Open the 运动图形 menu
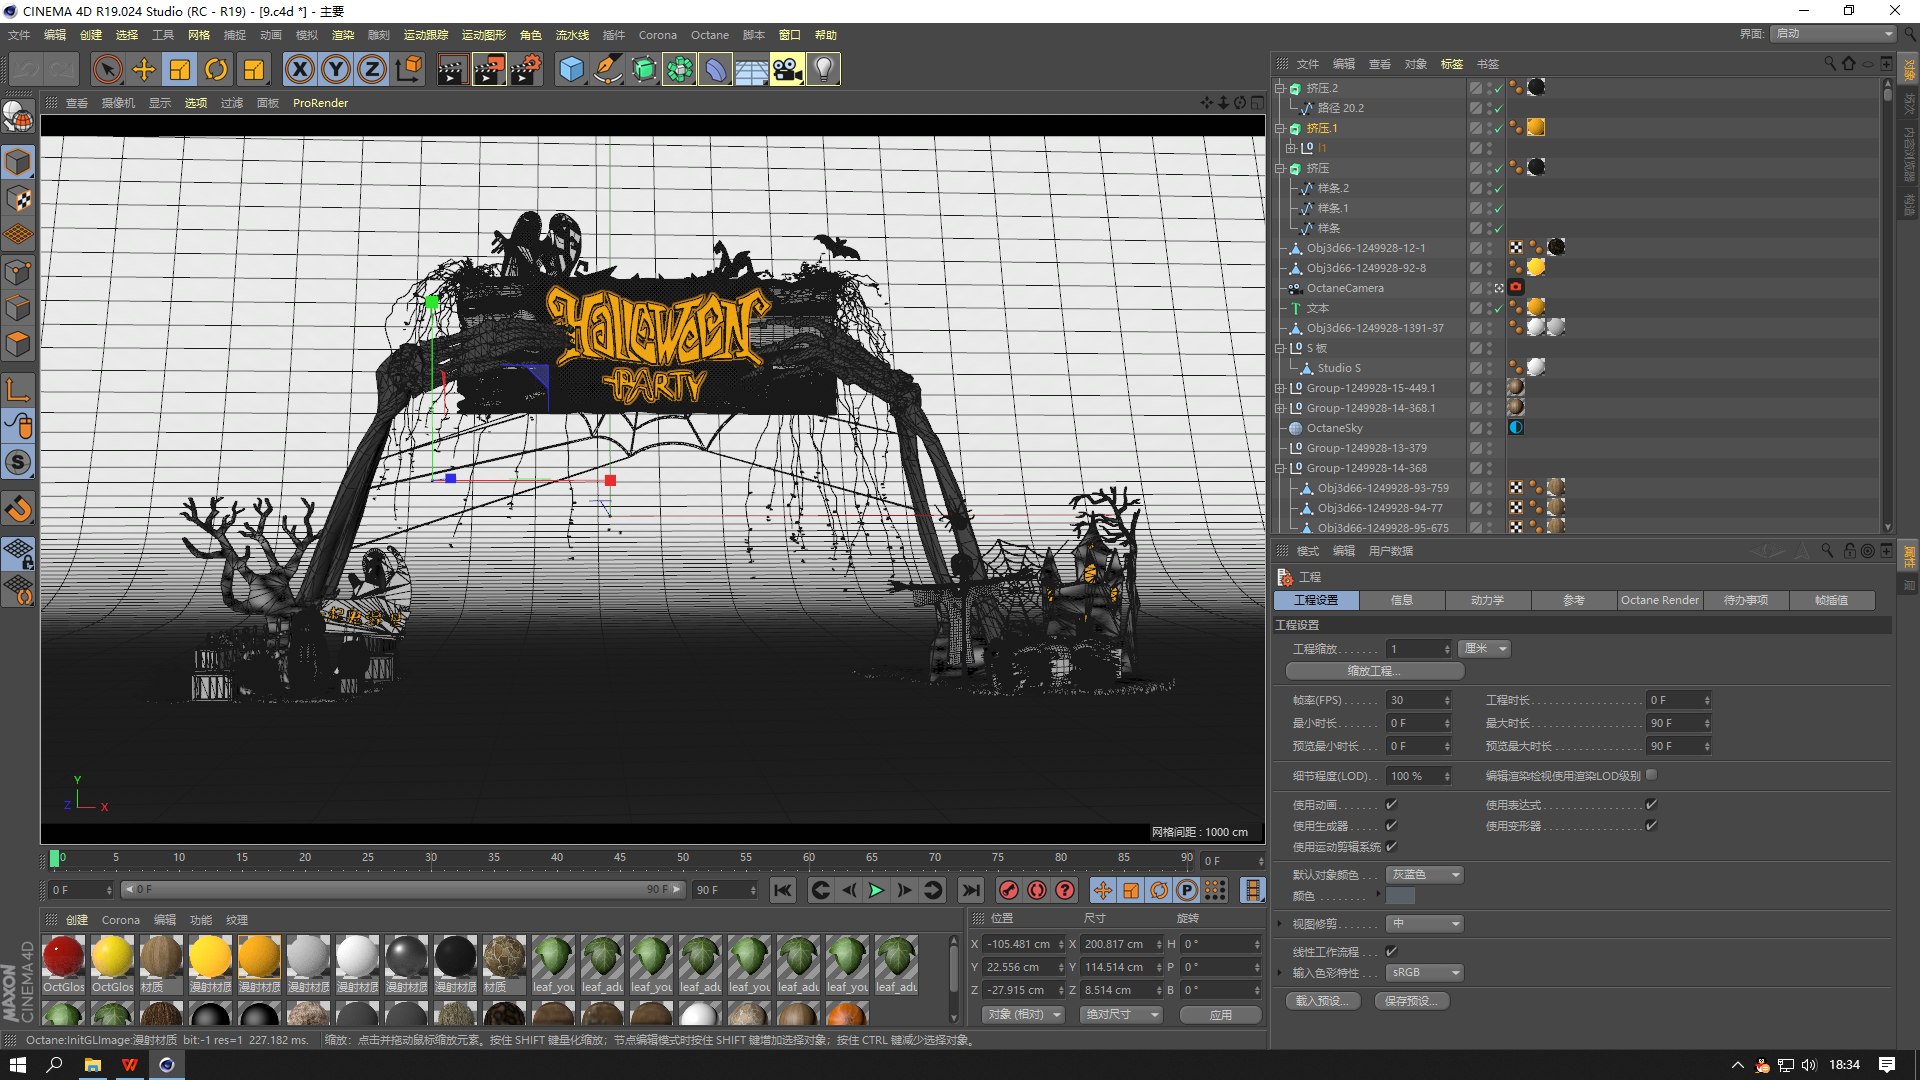Screen dimensions: 1920x1080 coord(484,35)
